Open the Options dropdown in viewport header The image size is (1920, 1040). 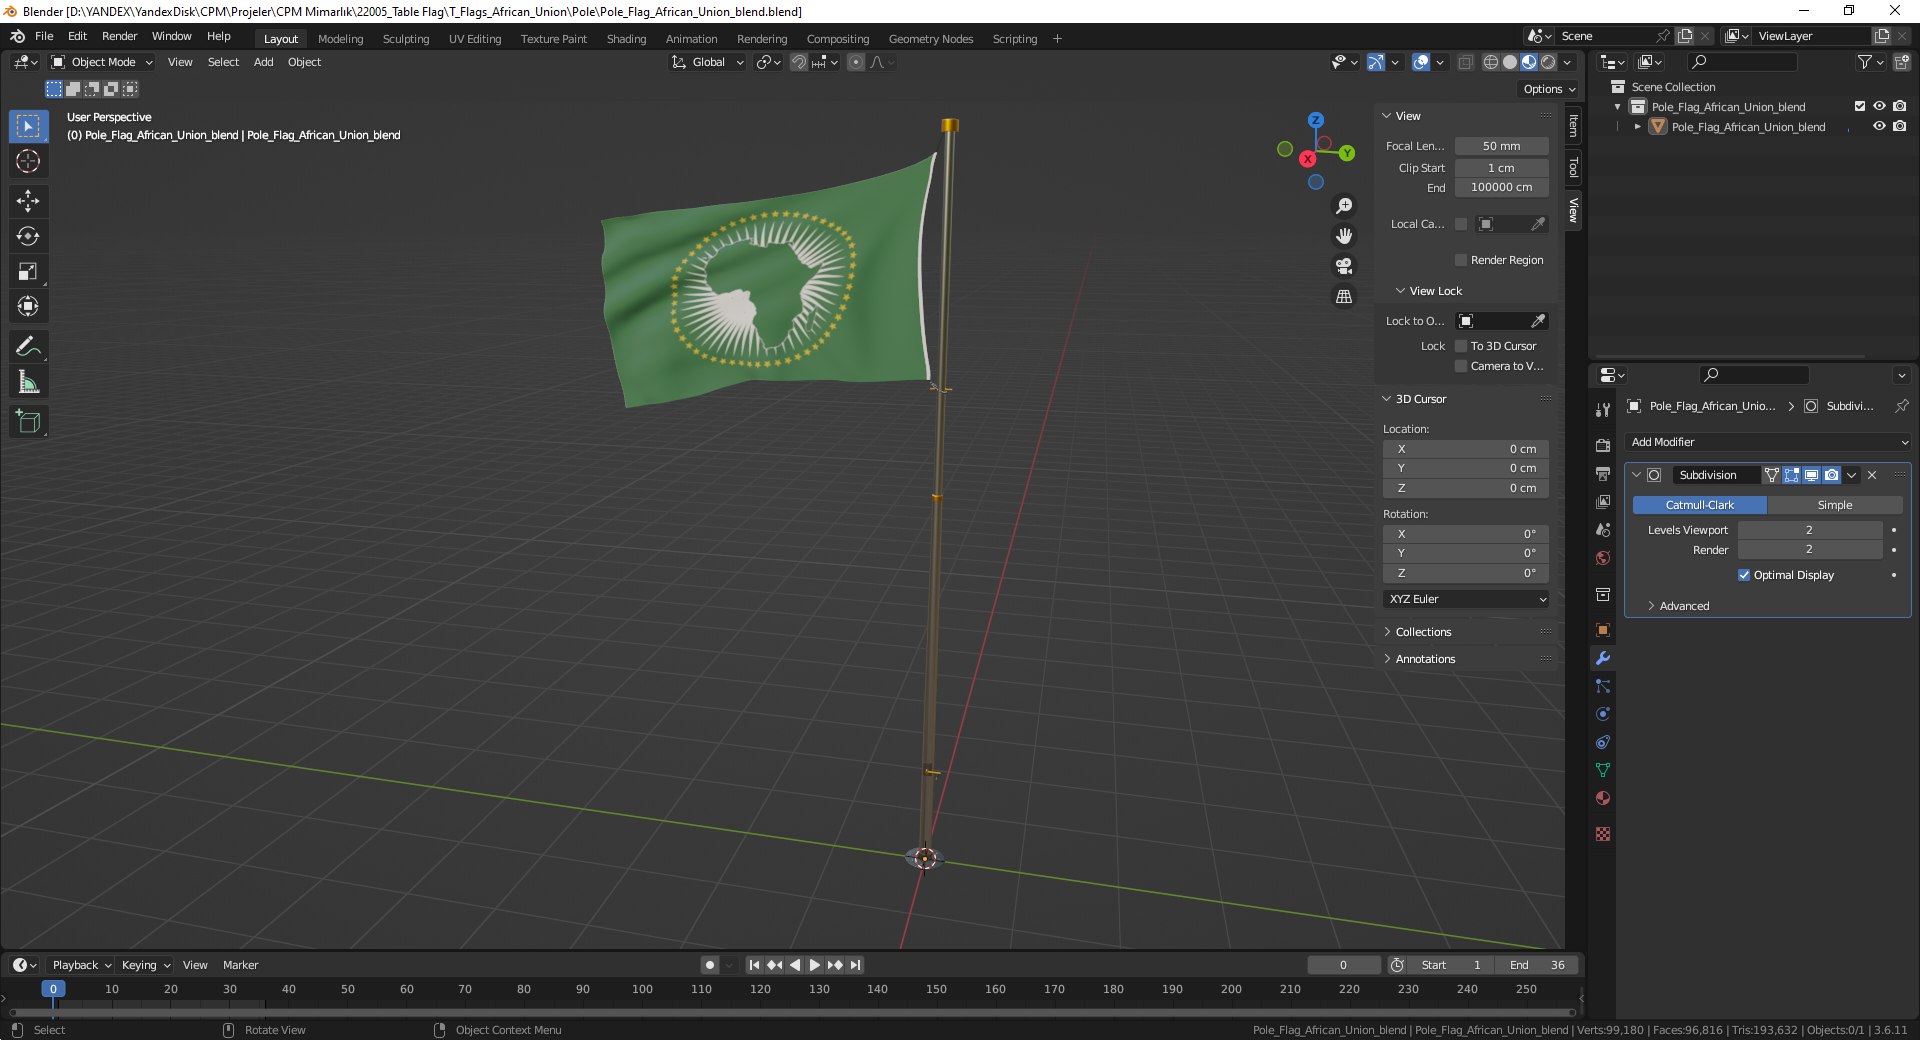coord(1549,89)
